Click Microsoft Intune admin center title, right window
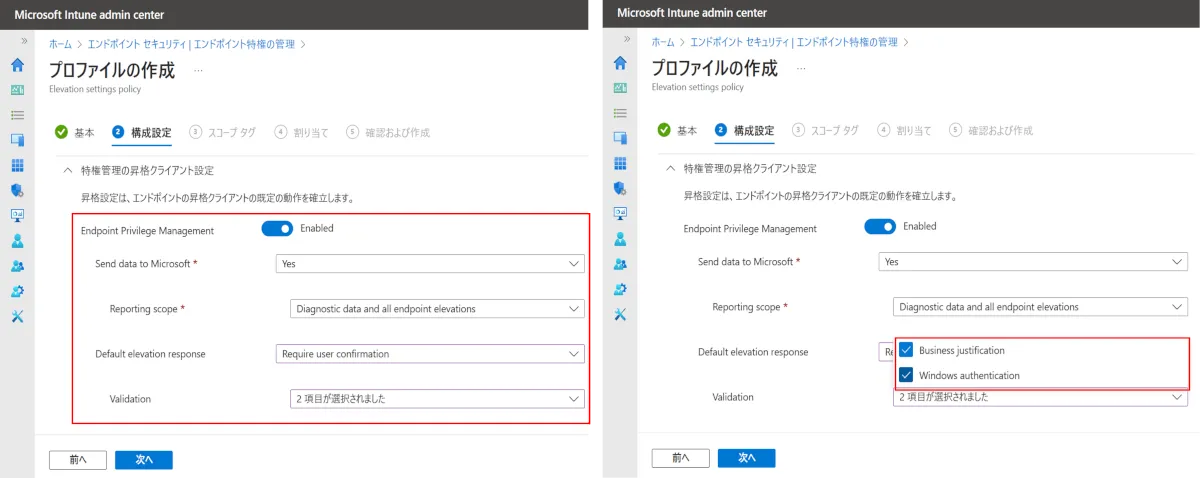The image size is (1200, 478). coord(692,13)
